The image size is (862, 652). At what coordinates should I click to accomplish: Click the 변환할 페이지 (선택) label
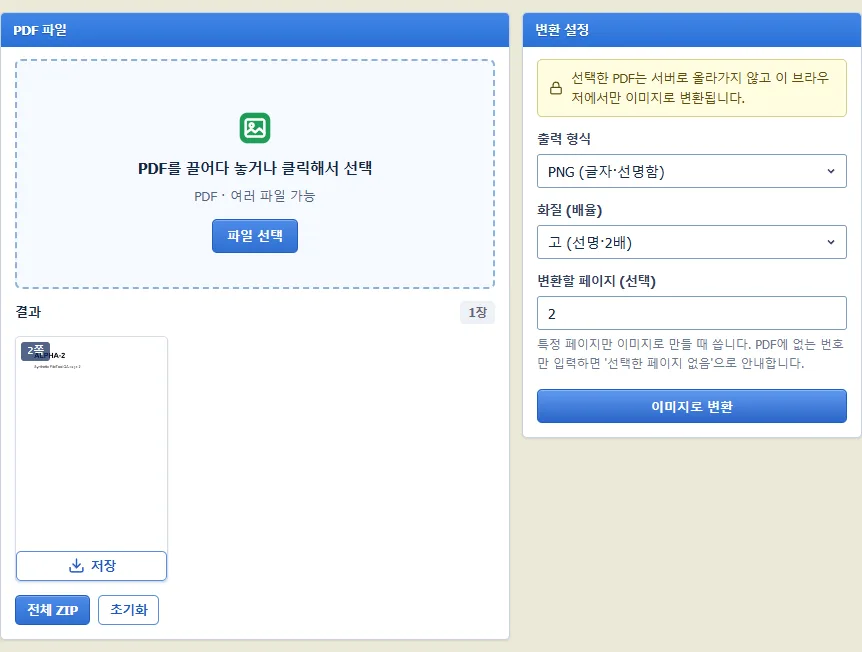tap(596, 281)
